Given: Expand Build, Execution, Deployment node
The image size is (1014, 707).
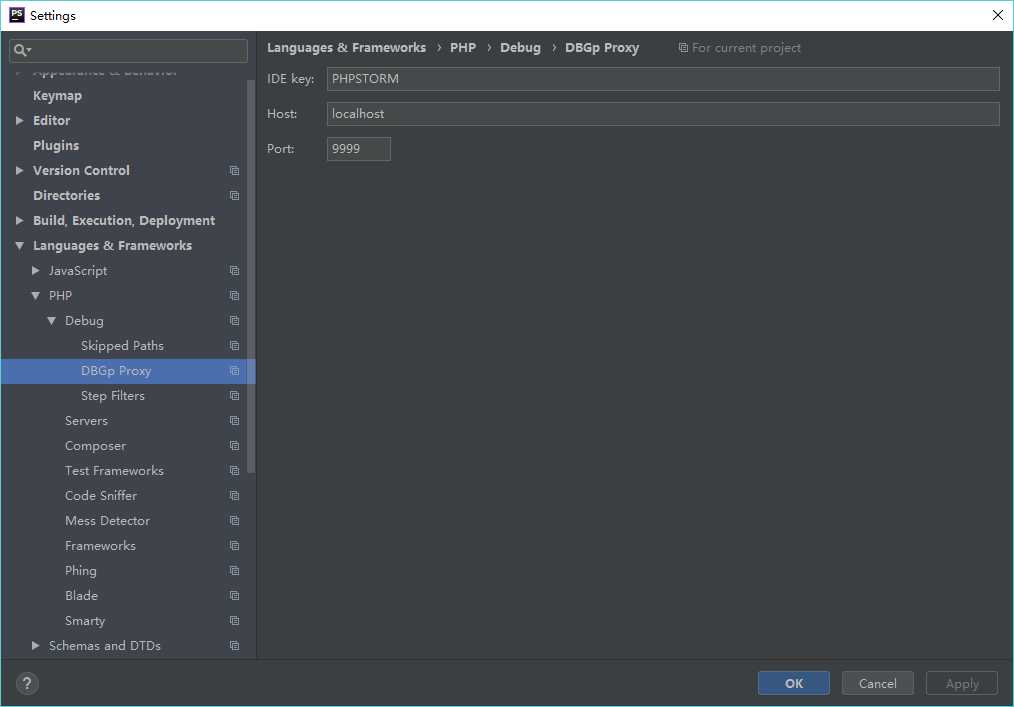Looking at the screenshot, I should tap(19, 221).
